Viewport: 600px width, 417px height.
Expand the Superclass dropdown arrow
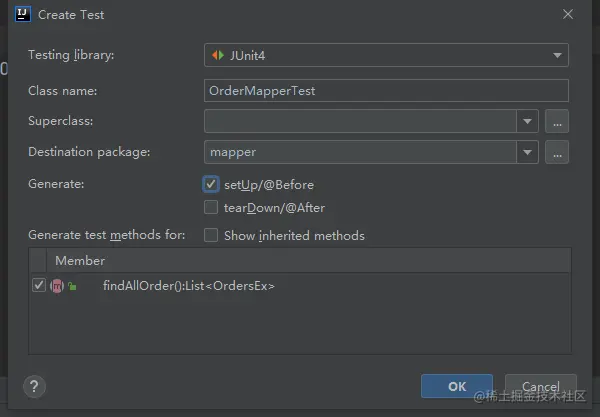pos(528,122)
